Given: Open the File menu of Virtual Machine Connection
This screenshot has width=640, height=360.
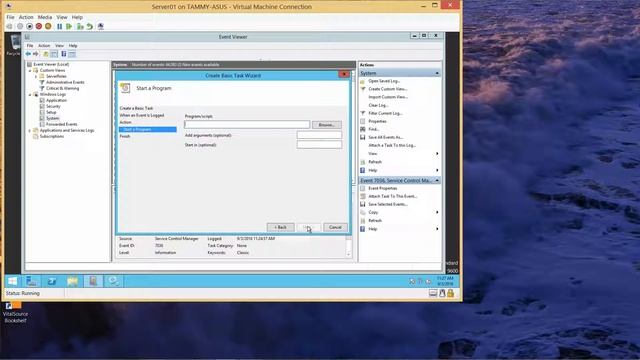Looking at the screenshot, I should pyautogui.click(x=10, y=17).
